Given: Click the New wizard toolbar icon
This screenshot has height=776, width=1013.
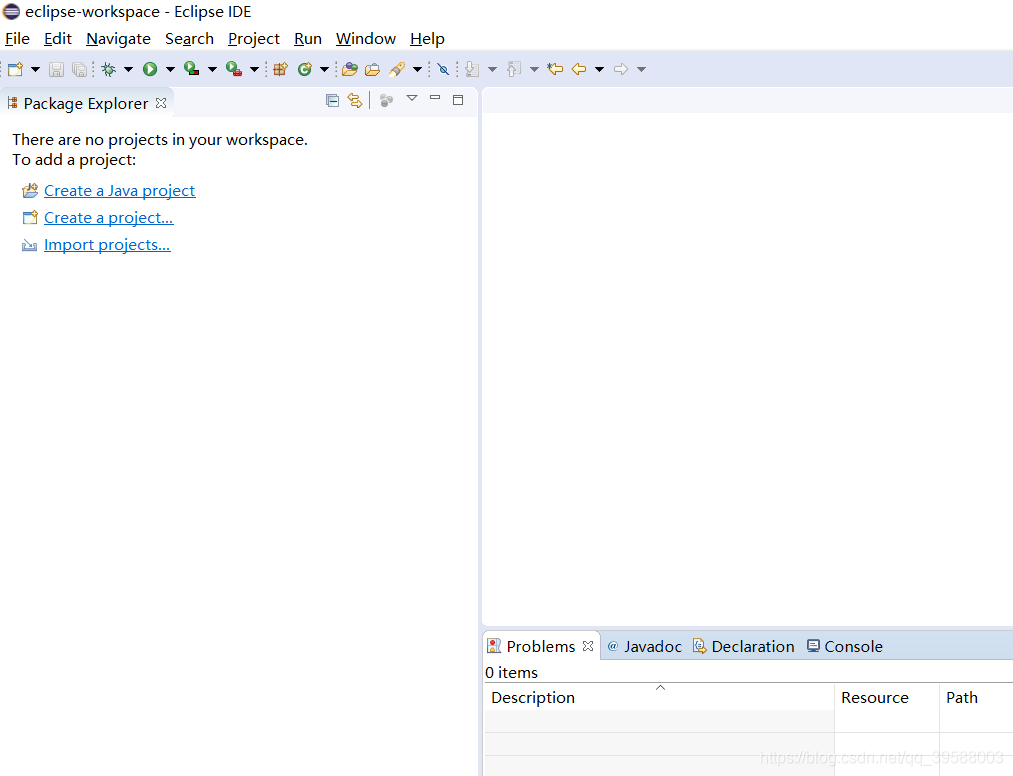Looking at the screenshot, I should pyautogui.click(x=16, y=69).
